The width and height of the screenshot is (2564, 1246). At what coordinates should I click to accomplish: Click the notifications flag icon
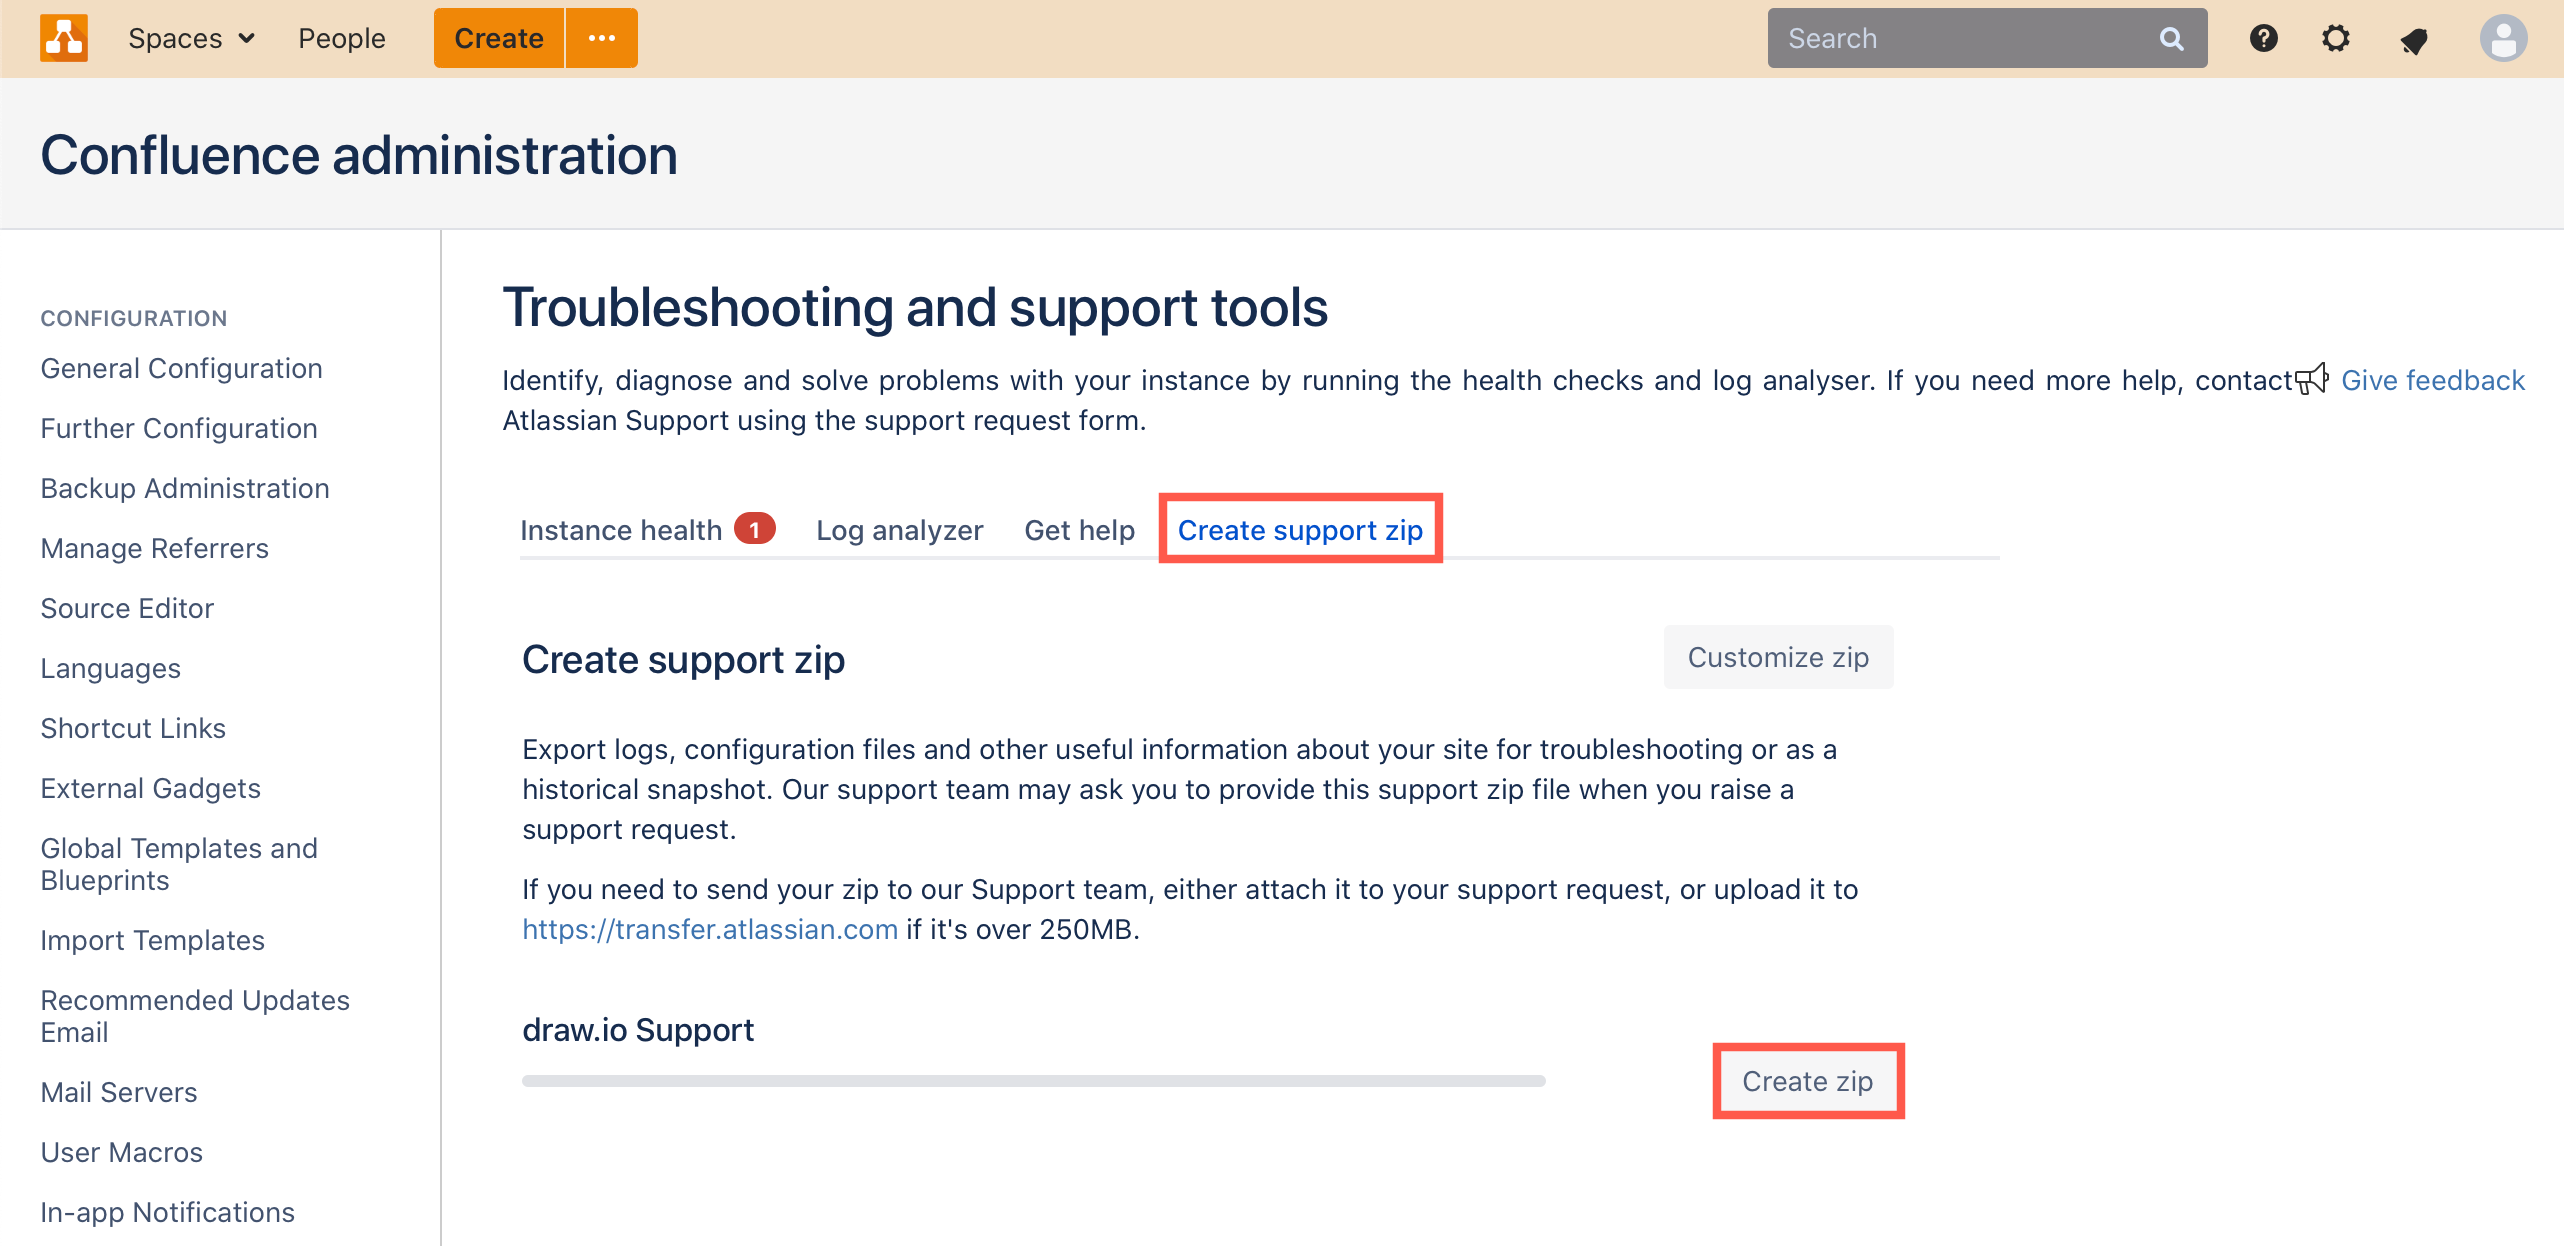(x=2414, y=37)
